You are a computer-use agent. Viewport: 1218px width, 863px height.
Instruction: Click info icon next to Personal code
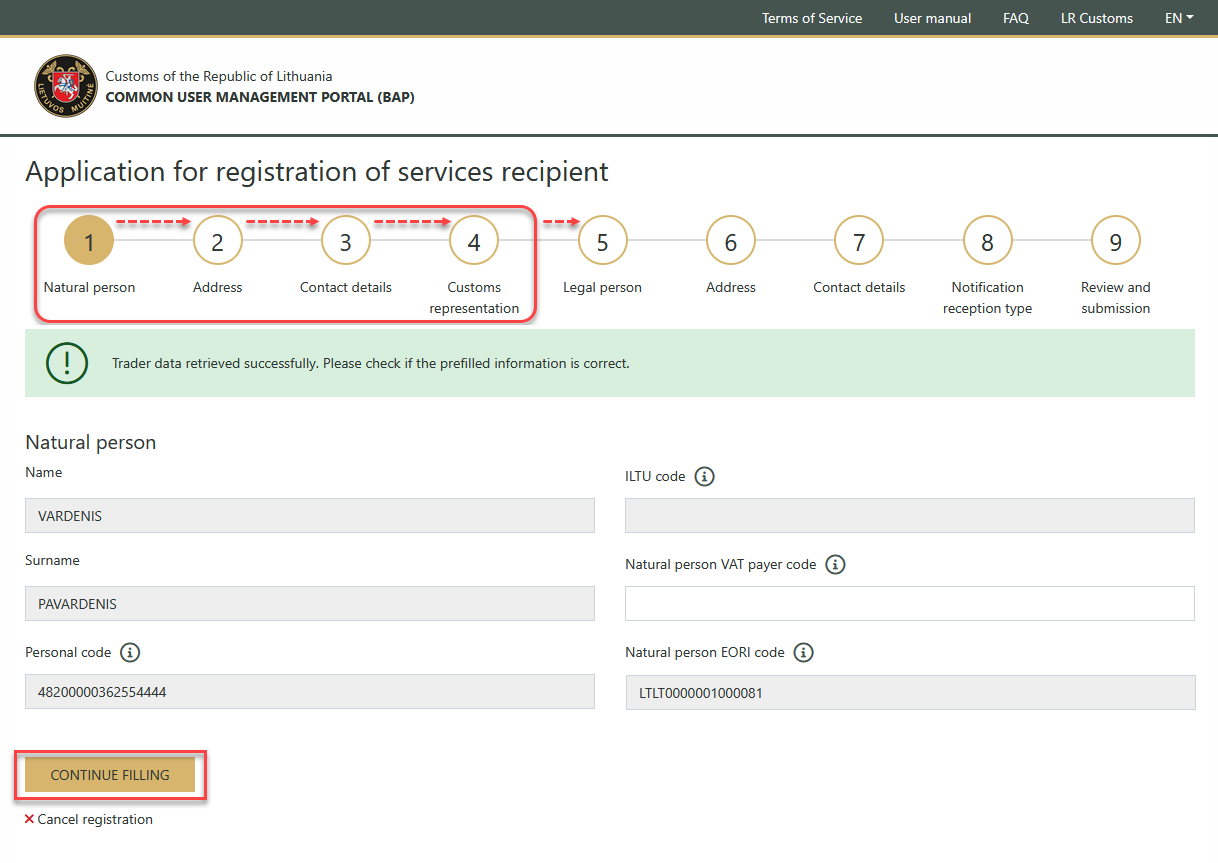click(130, 653)
